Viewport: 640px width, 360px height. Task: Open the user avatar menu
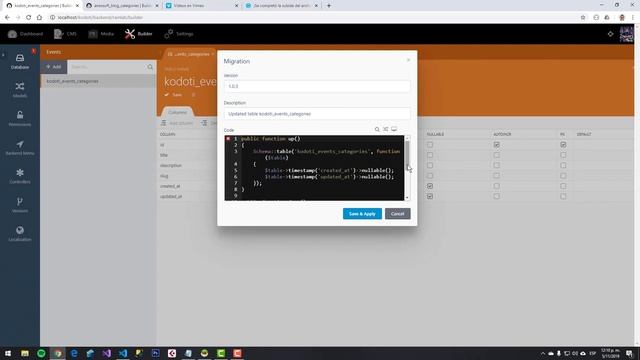point(626,34)
